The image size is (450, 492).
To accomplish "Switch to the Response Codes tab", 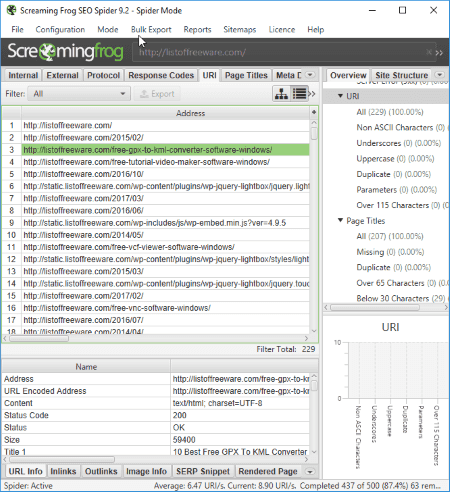I will 161,75.
